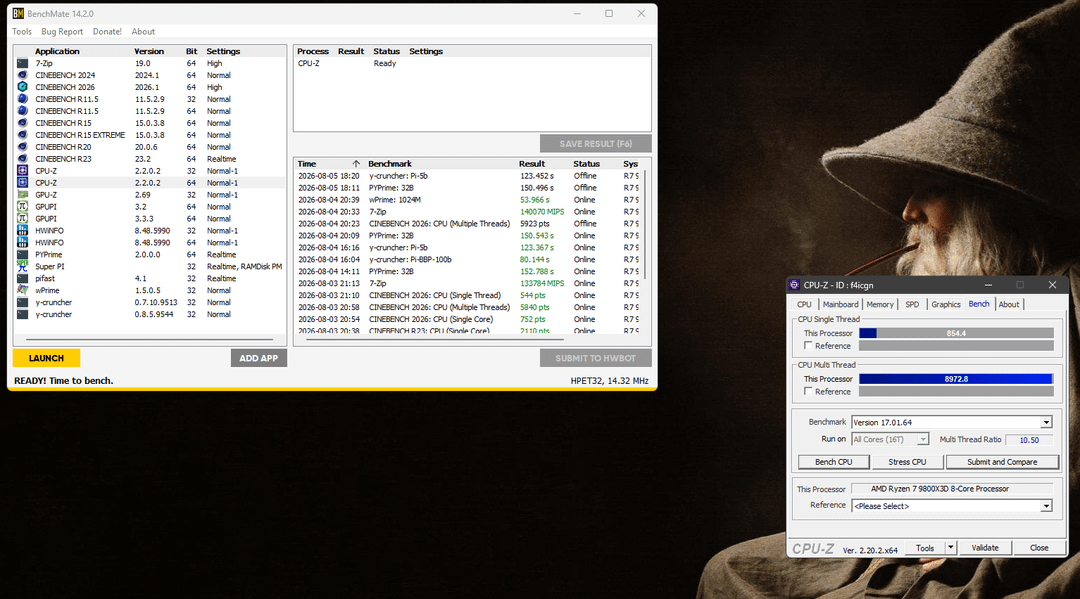This screenshot has width=1080, height=599.
Task: Click the application list horizontal scrollbar
Action: pos(149,339)
